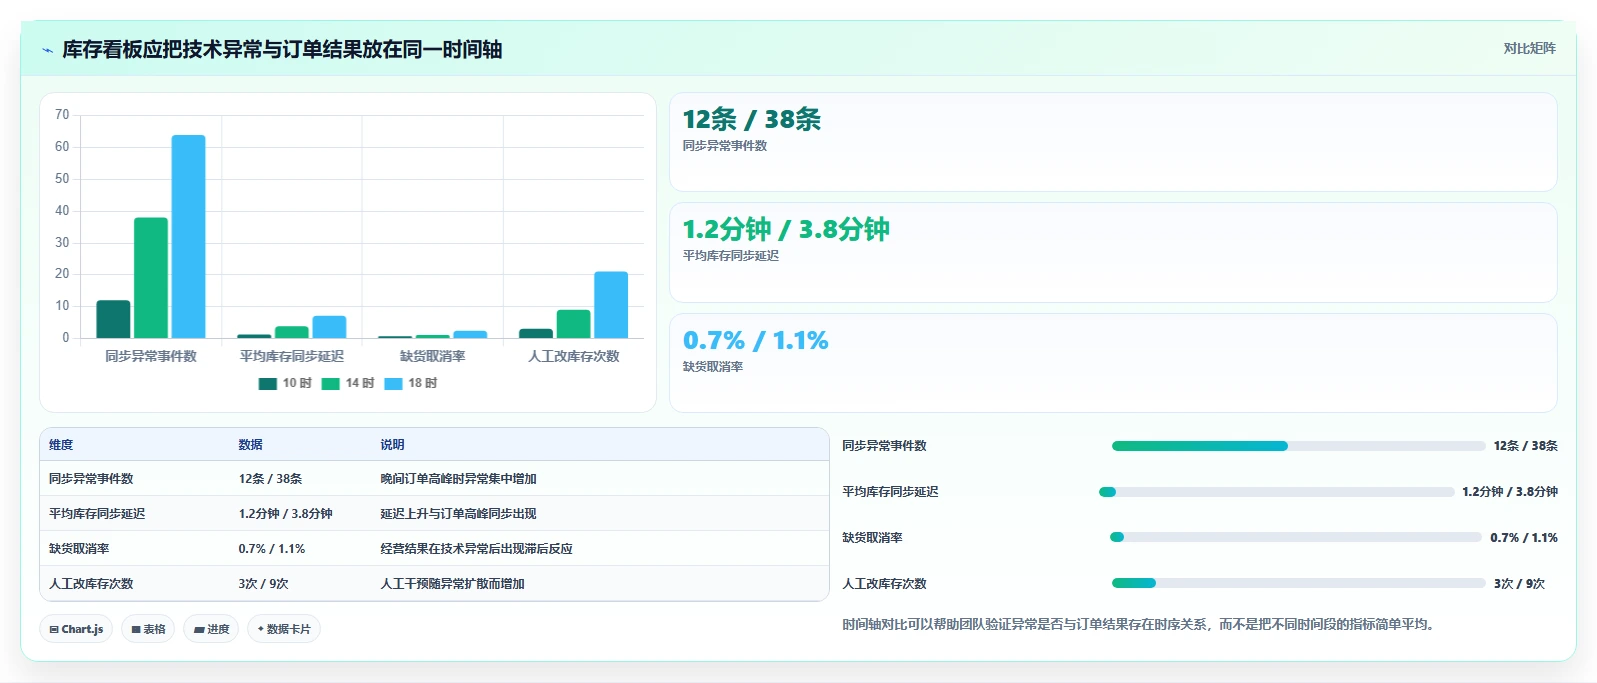The image size is (1597, 683).
Task: Click the green 14 时 bar of 平均库存同步延迟
Action: [x=292, y=332]
